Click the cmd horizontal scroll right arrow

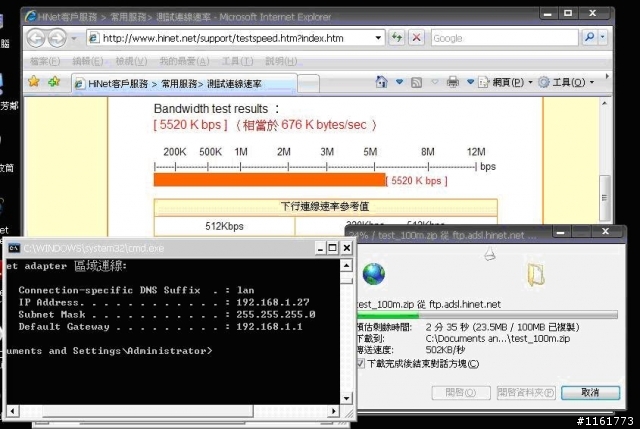point(334,411)
